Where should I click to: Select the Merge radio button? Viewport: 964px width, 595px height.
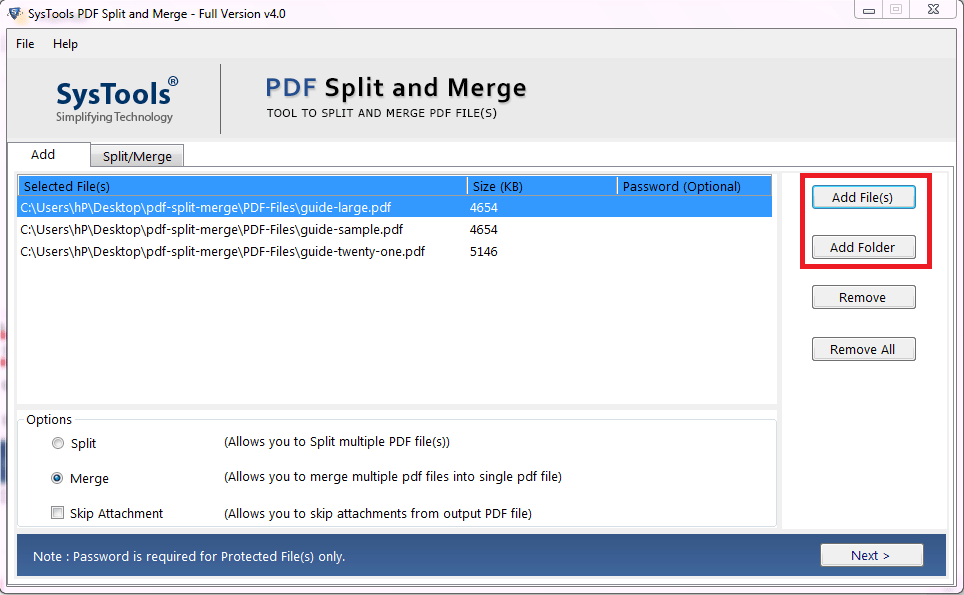(58, 478)
